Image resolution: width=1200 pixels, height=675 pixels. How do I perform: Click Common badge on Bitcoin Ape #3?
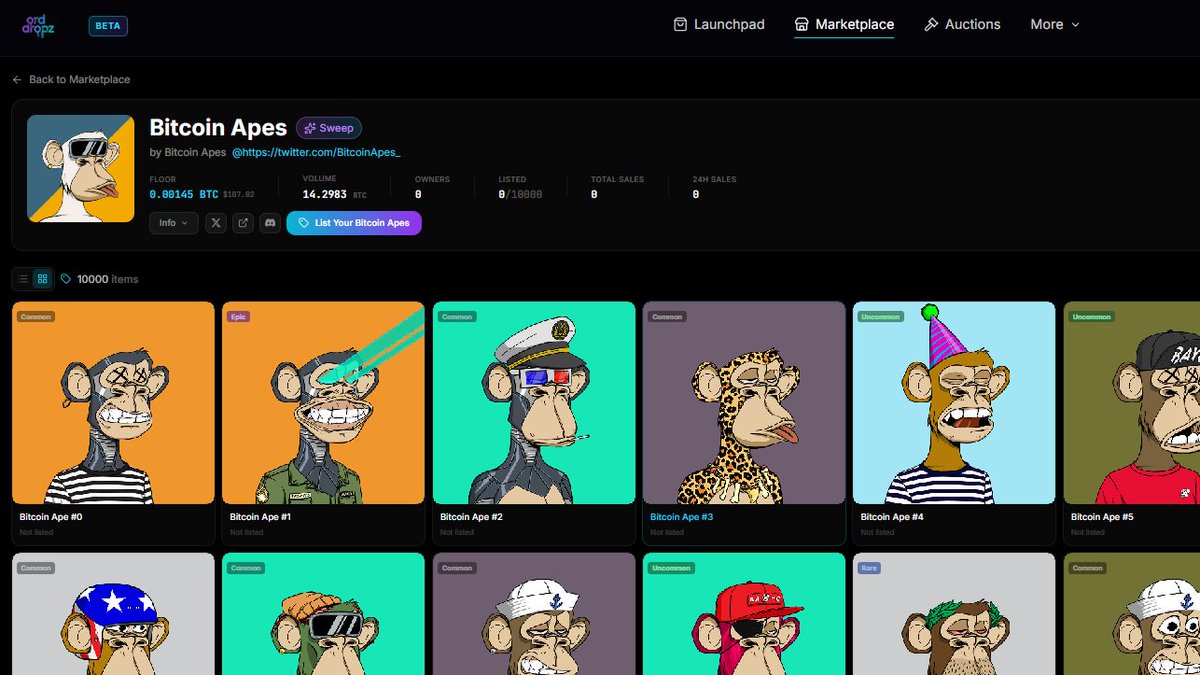pyautogui.click(x=667, y=317)
